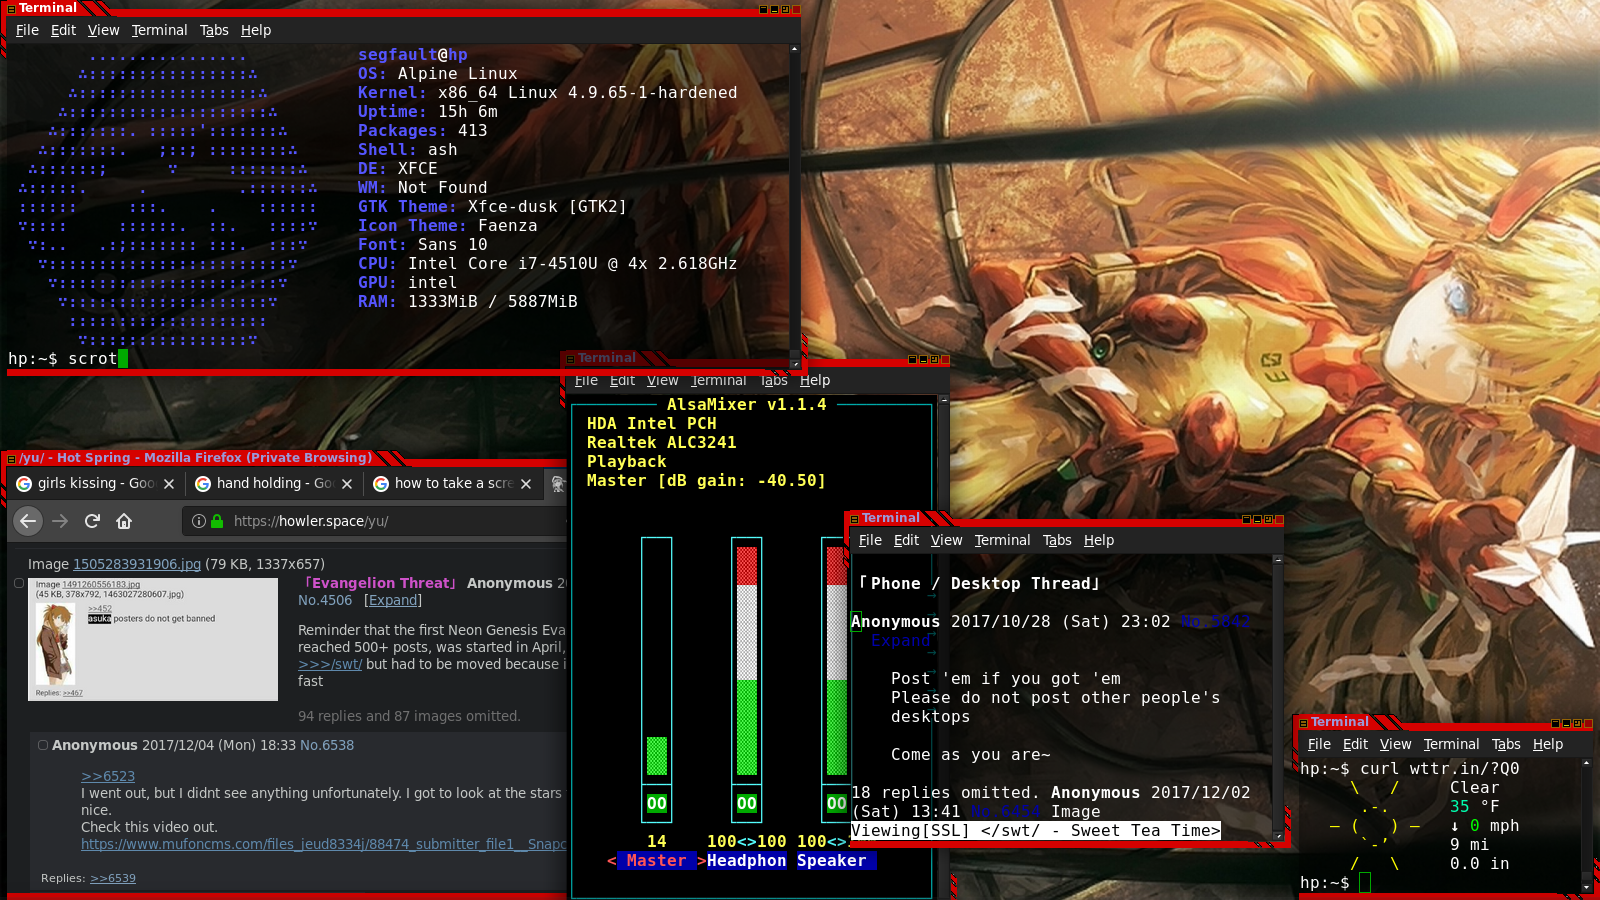Go to the Firefox home page icon

click(x=124, y=521)
